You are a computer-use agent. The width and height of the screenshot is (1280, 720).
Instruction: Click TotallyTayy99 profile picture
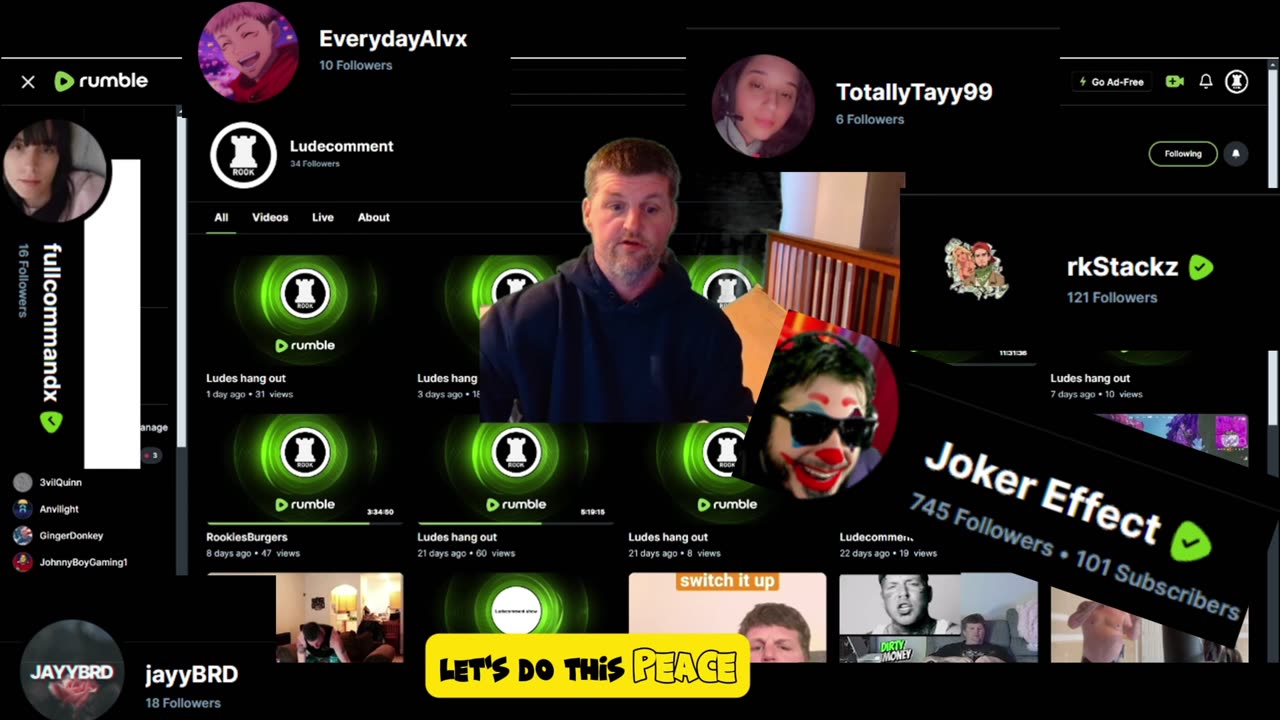click(x=763, y=106)
